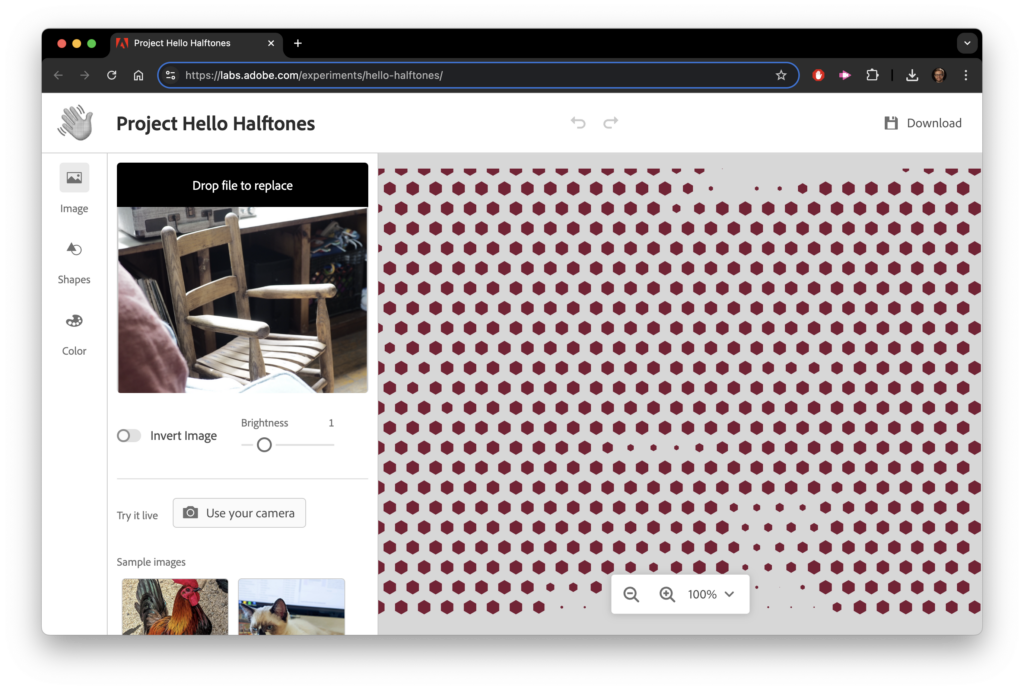
Task: Select the chair preview image
Action: (242, 300)
